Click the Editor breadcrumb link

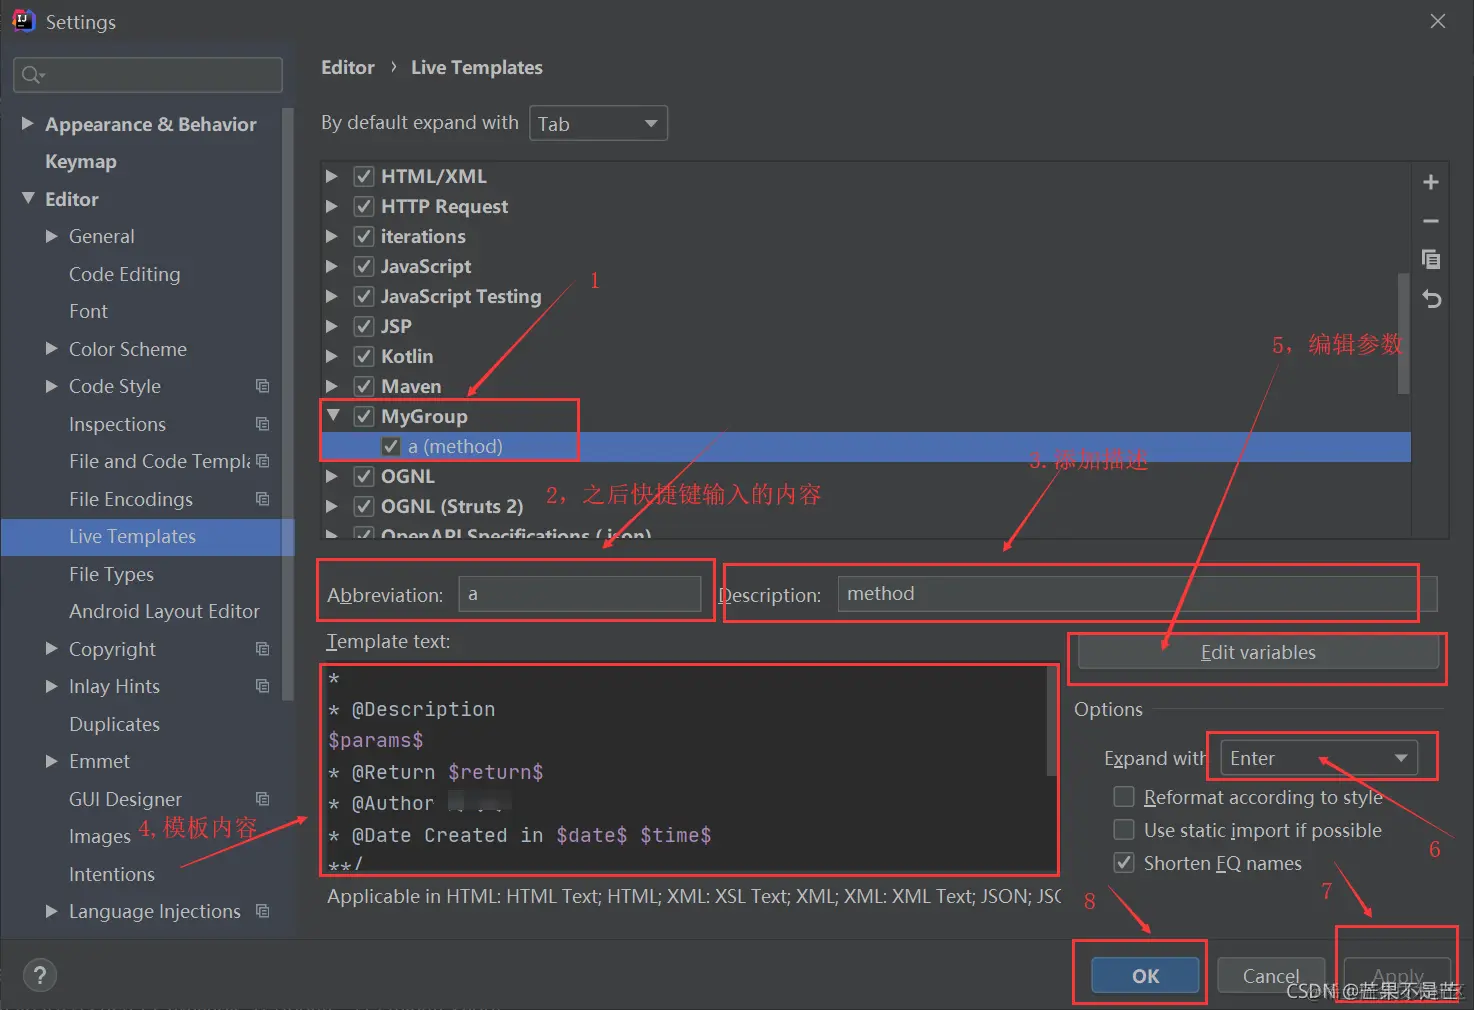point(348,67)
